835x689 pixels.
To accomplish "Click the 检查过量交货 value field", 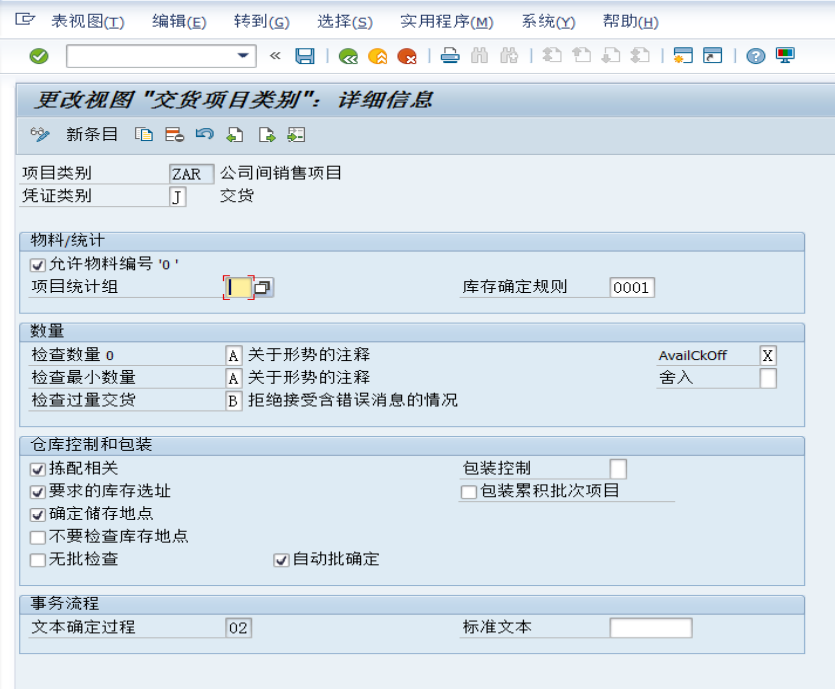I will pos(234,401).
